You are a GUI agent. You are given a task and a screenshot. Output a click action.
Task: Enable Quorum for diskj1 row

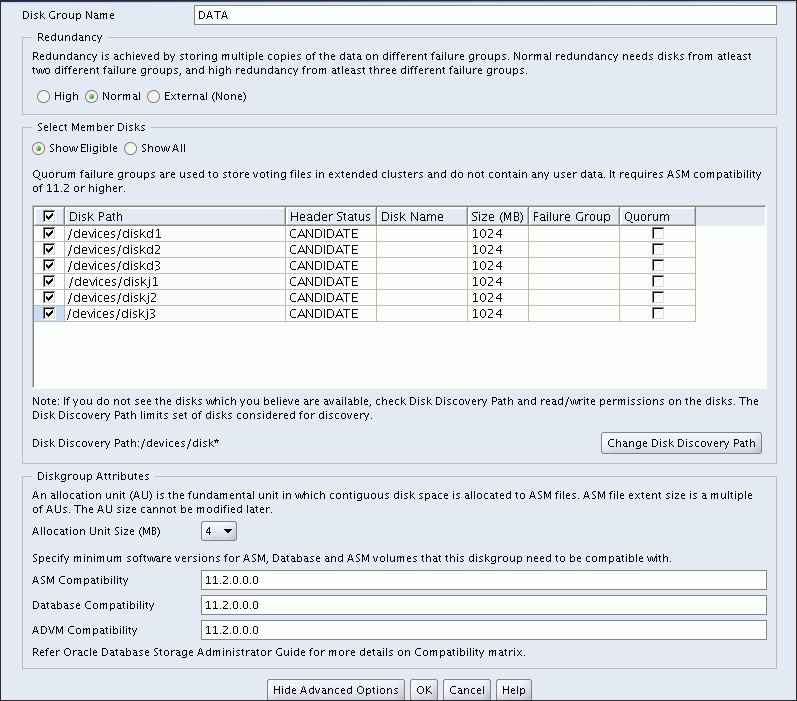click(x=658, y=281)
